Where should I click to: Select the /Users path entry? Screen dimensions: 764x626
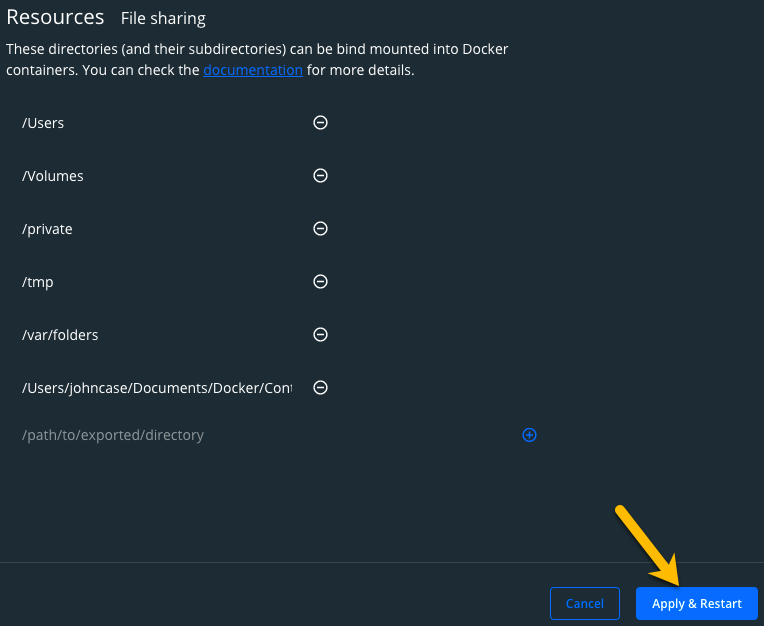(43, 123)
